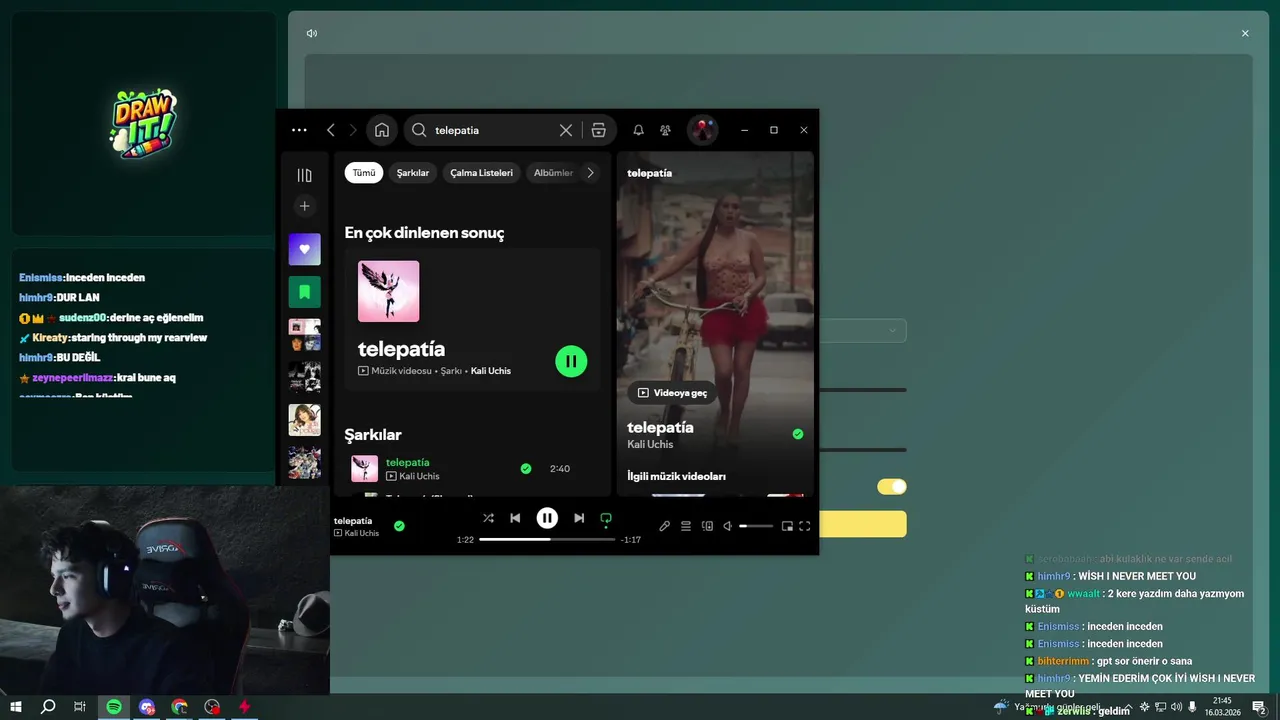
Task: Switch Spotify player to full screen
Action: point(805,526)
